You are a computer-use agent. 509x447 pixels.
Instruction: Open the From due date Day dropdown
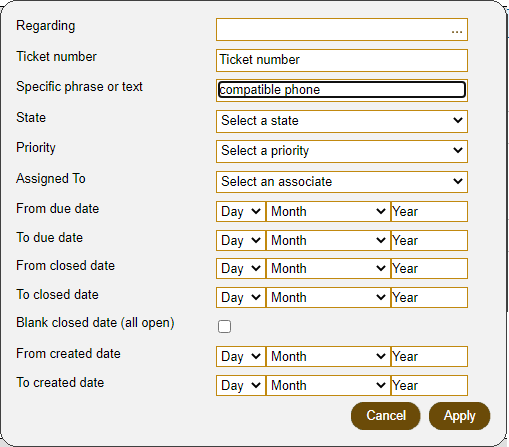tap(241, 211)
